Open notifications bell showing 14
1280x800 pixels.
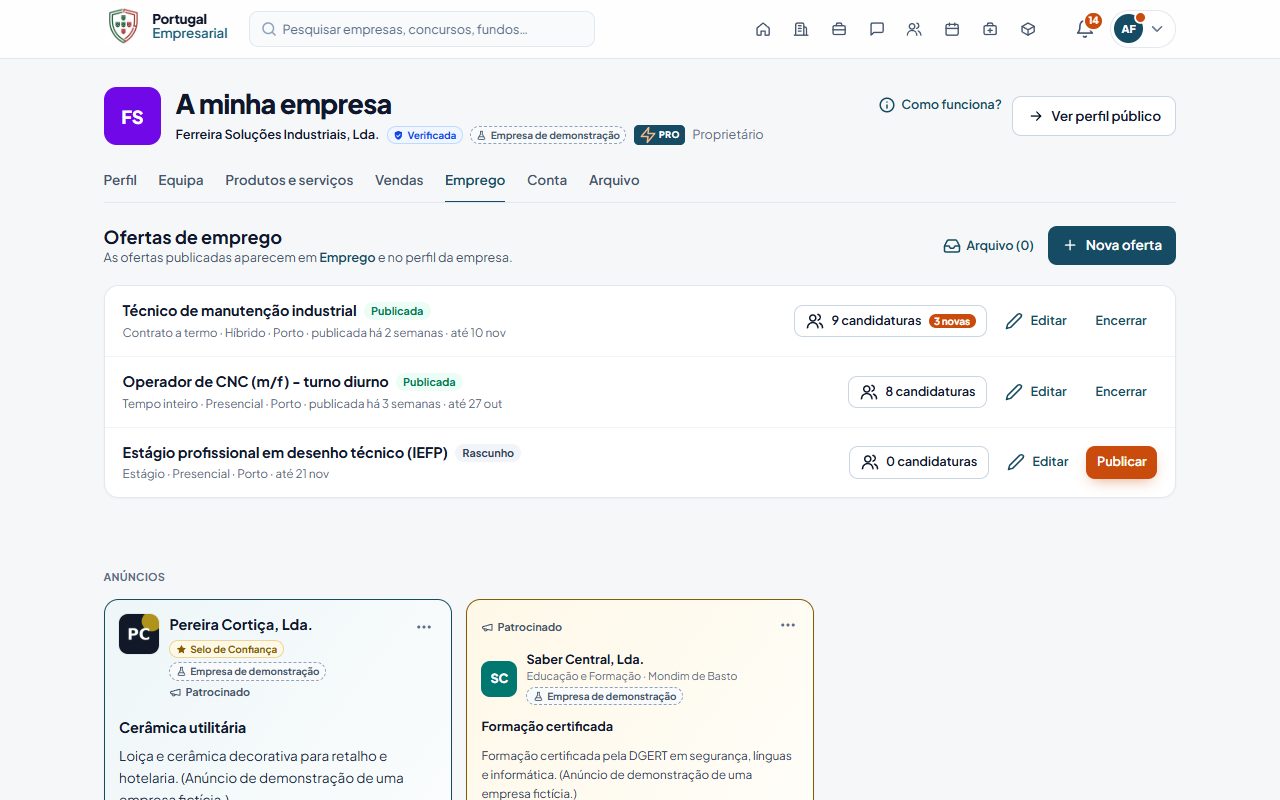[x=1085, y=28]
